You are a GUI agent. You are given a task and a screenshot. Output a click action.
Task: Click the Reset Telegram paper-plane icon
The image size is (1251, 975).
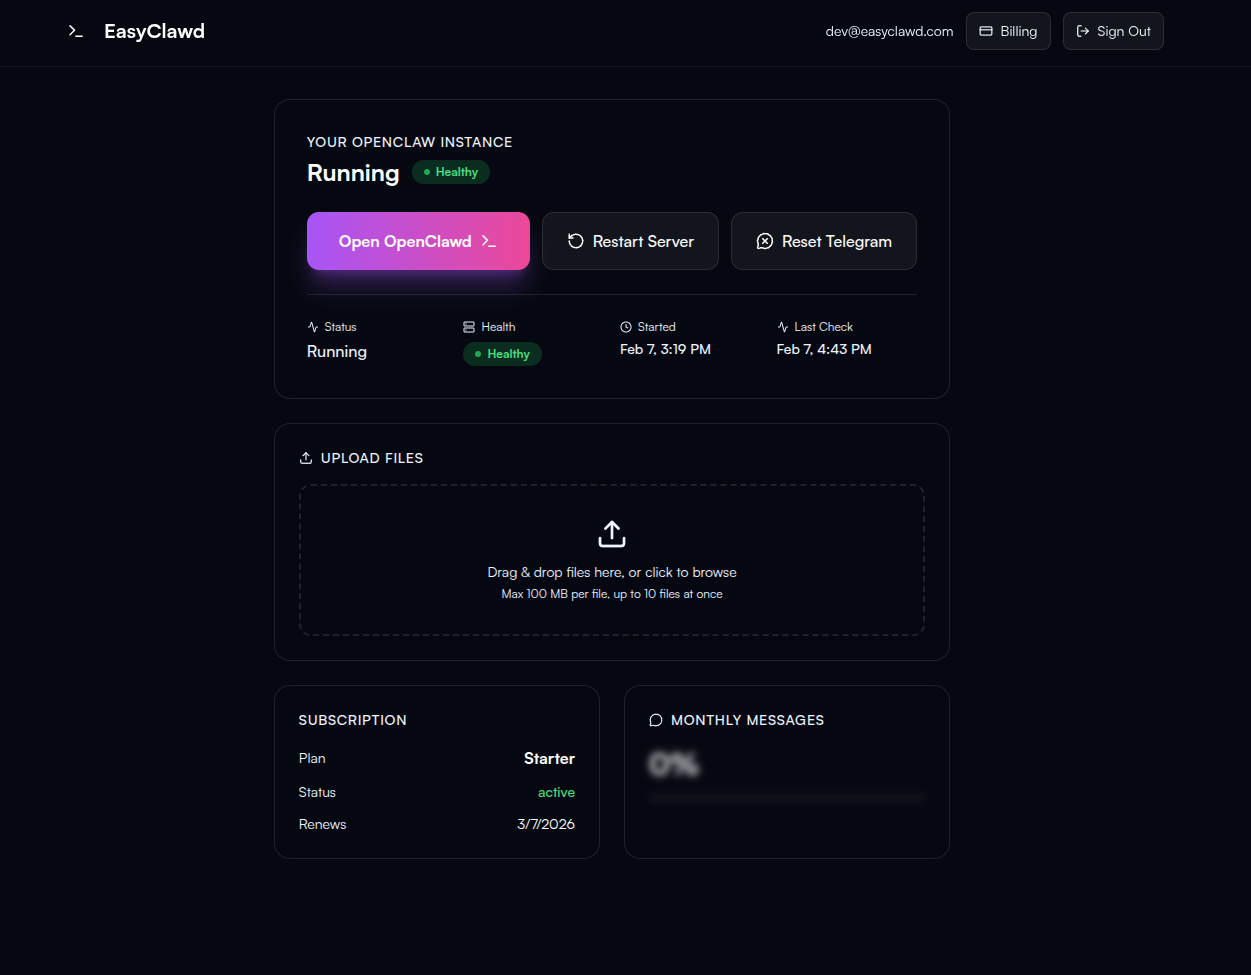click(764, 240)
